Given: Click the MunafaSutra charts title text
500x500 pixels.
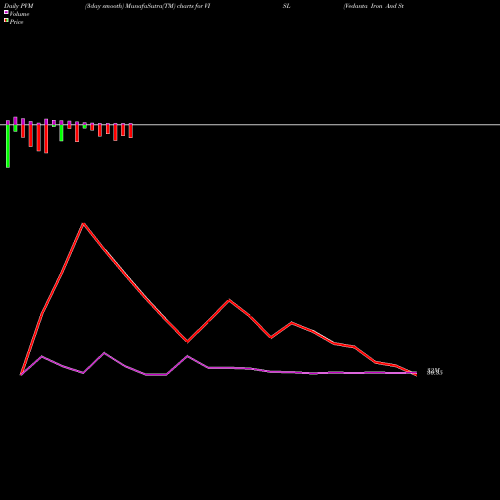Looking at the screenshot, I should (x=147, y=6).
